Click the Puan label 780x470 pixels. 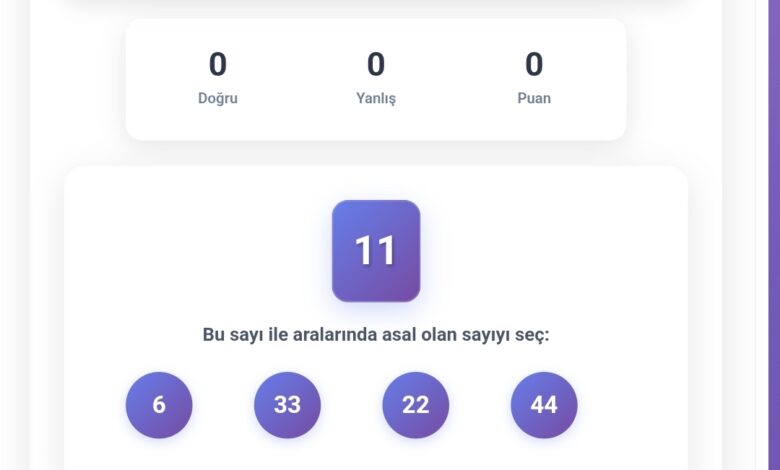point(534,98)
